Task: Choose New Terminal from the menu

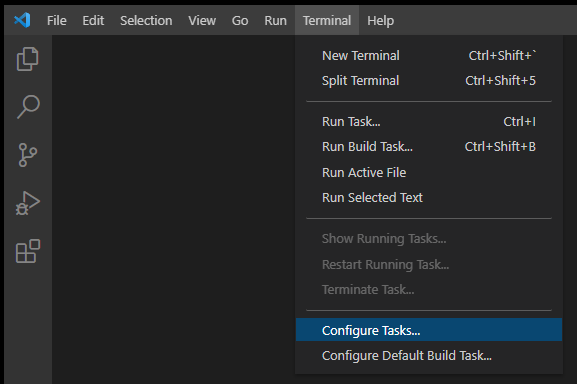Action: [429, 56]
